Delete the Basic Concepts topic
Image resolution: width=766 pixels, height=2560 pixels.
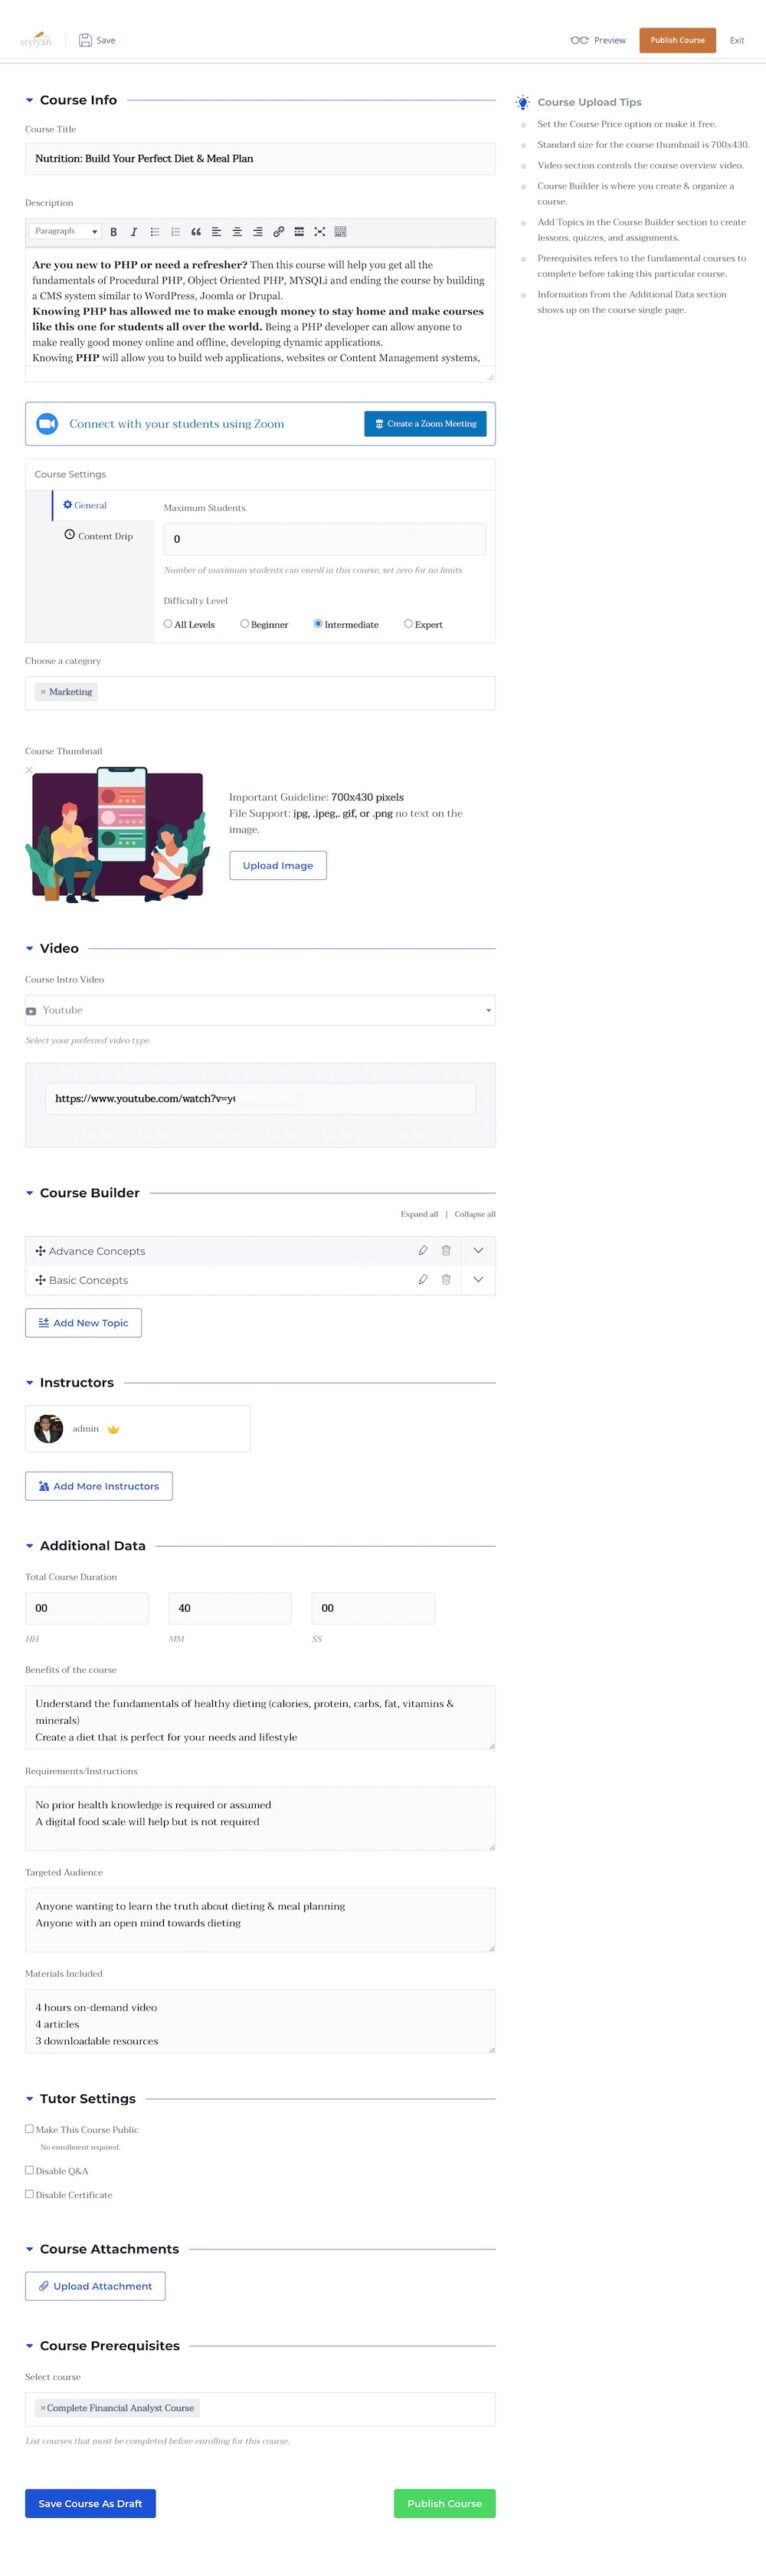pyautogui.click(x=446, y=1279)
